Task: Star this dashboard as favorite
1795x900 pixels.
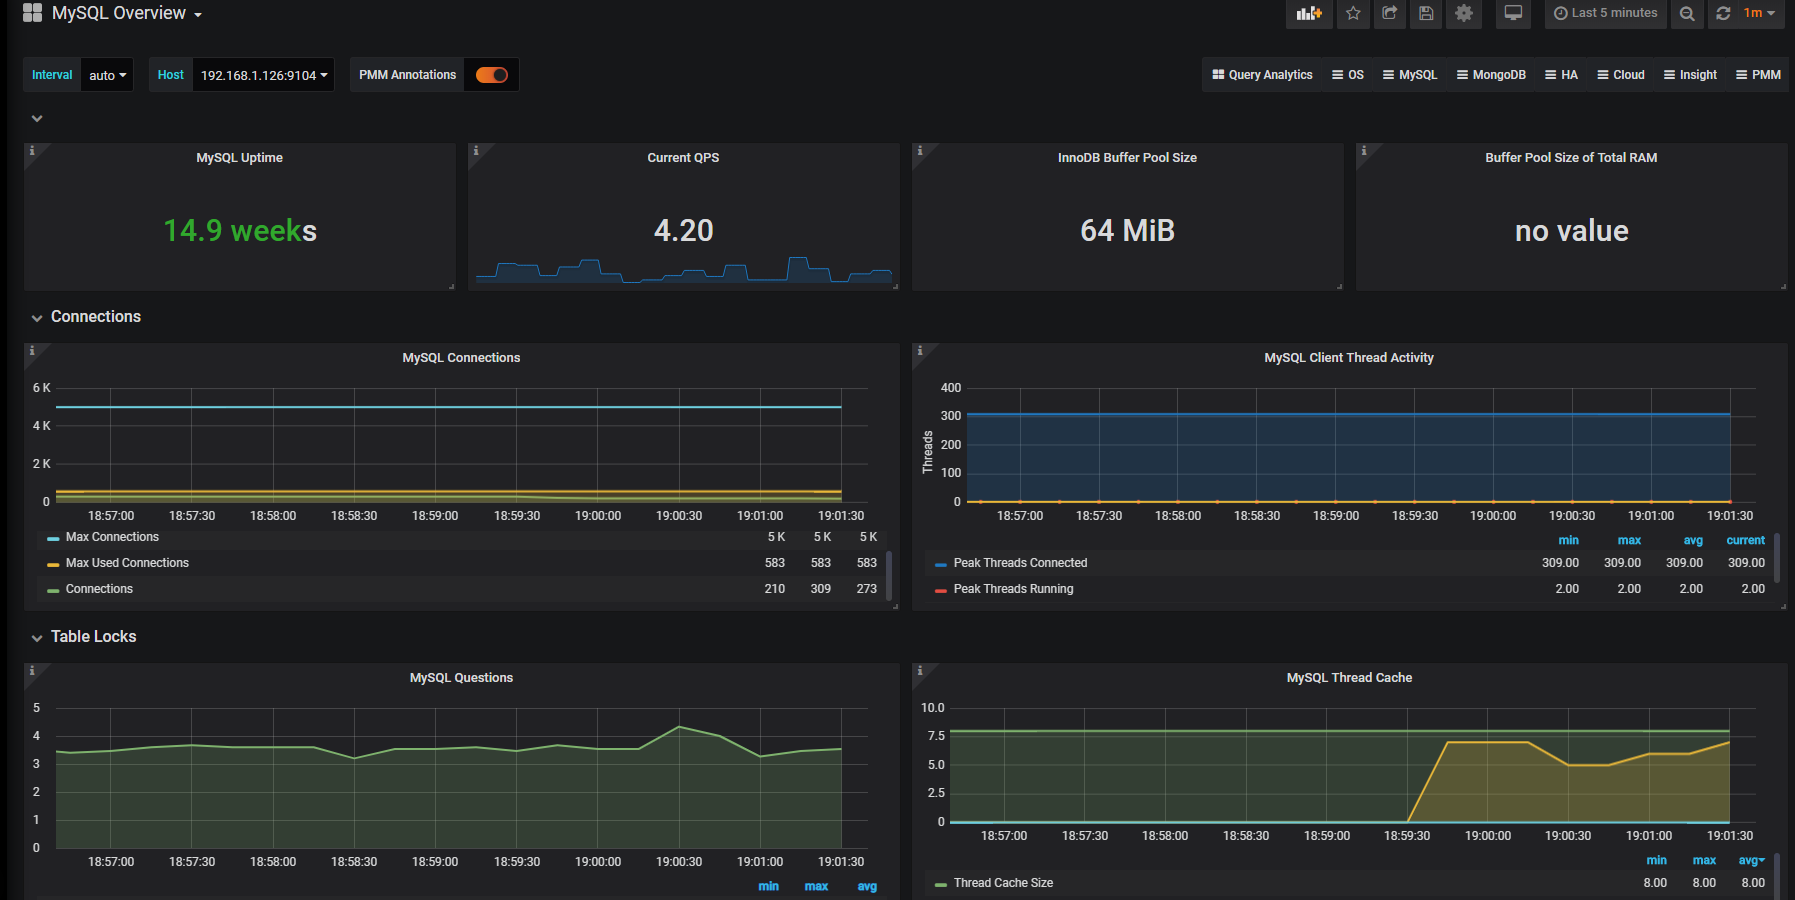Action: pos(1353,13)
